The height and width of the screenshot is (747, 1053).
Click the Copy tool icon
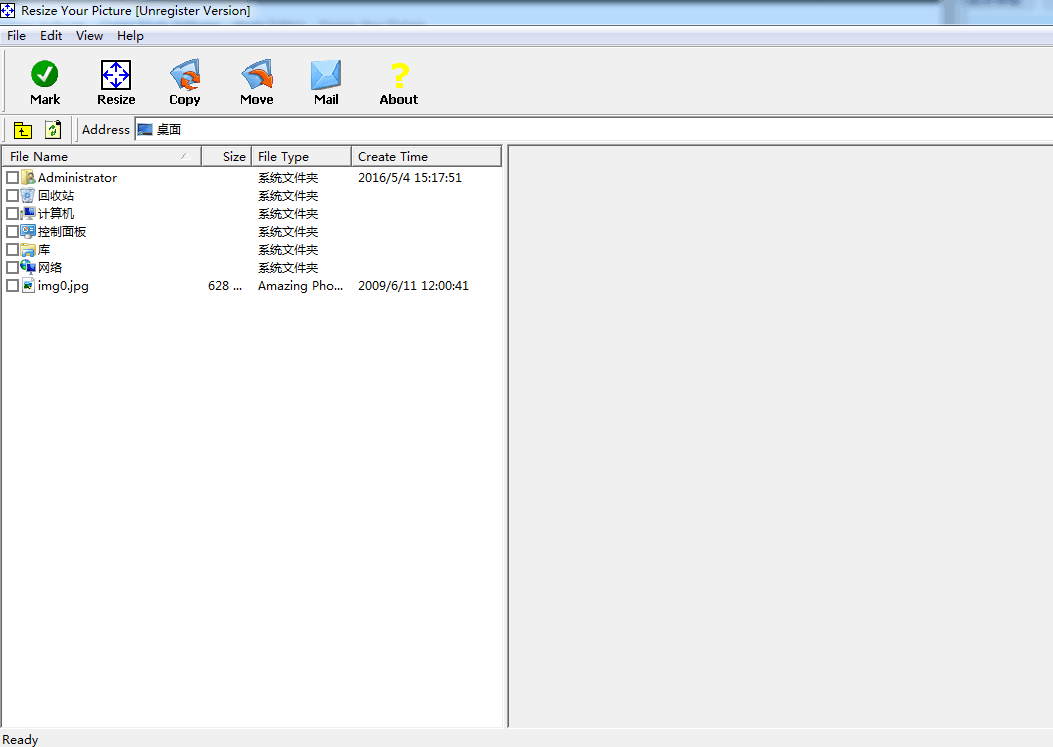[x=184, y=72]
